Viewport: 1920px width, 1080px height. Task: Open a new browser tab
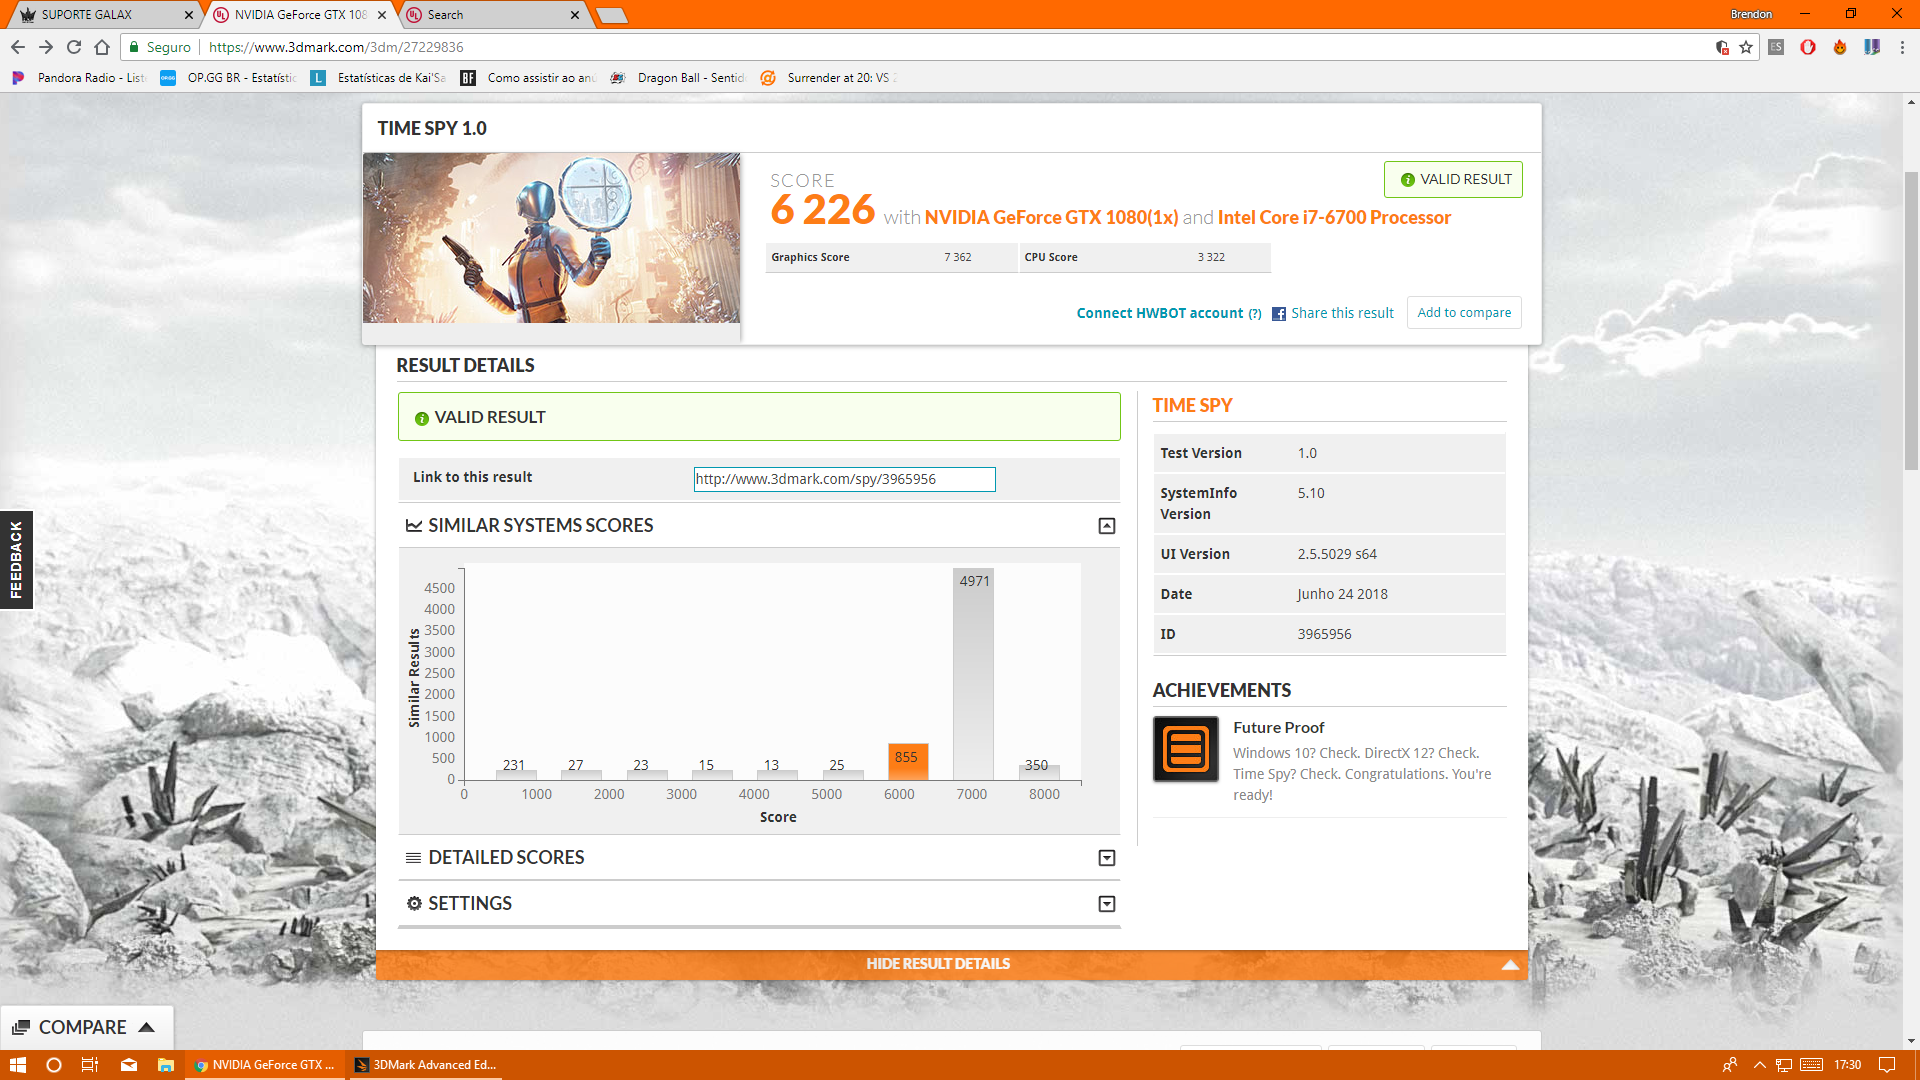(611, 15)
